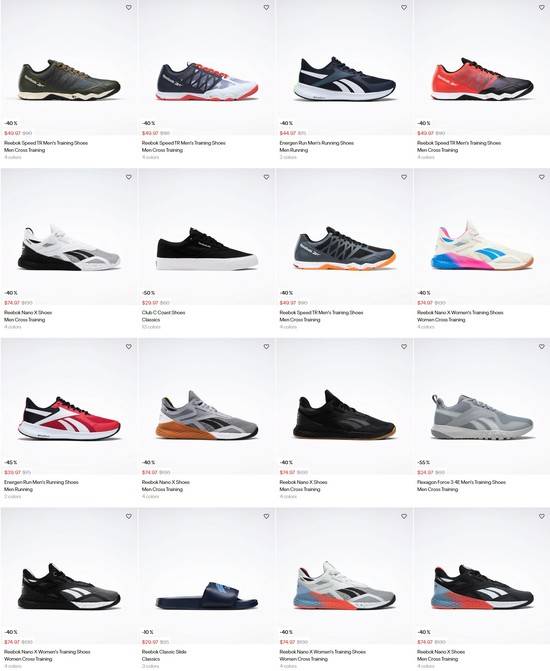Viewport: 550px width, 671px height.
Task: Click wishlist heart on navy-red Speed TR shoe
Action: tap(266, 7)
